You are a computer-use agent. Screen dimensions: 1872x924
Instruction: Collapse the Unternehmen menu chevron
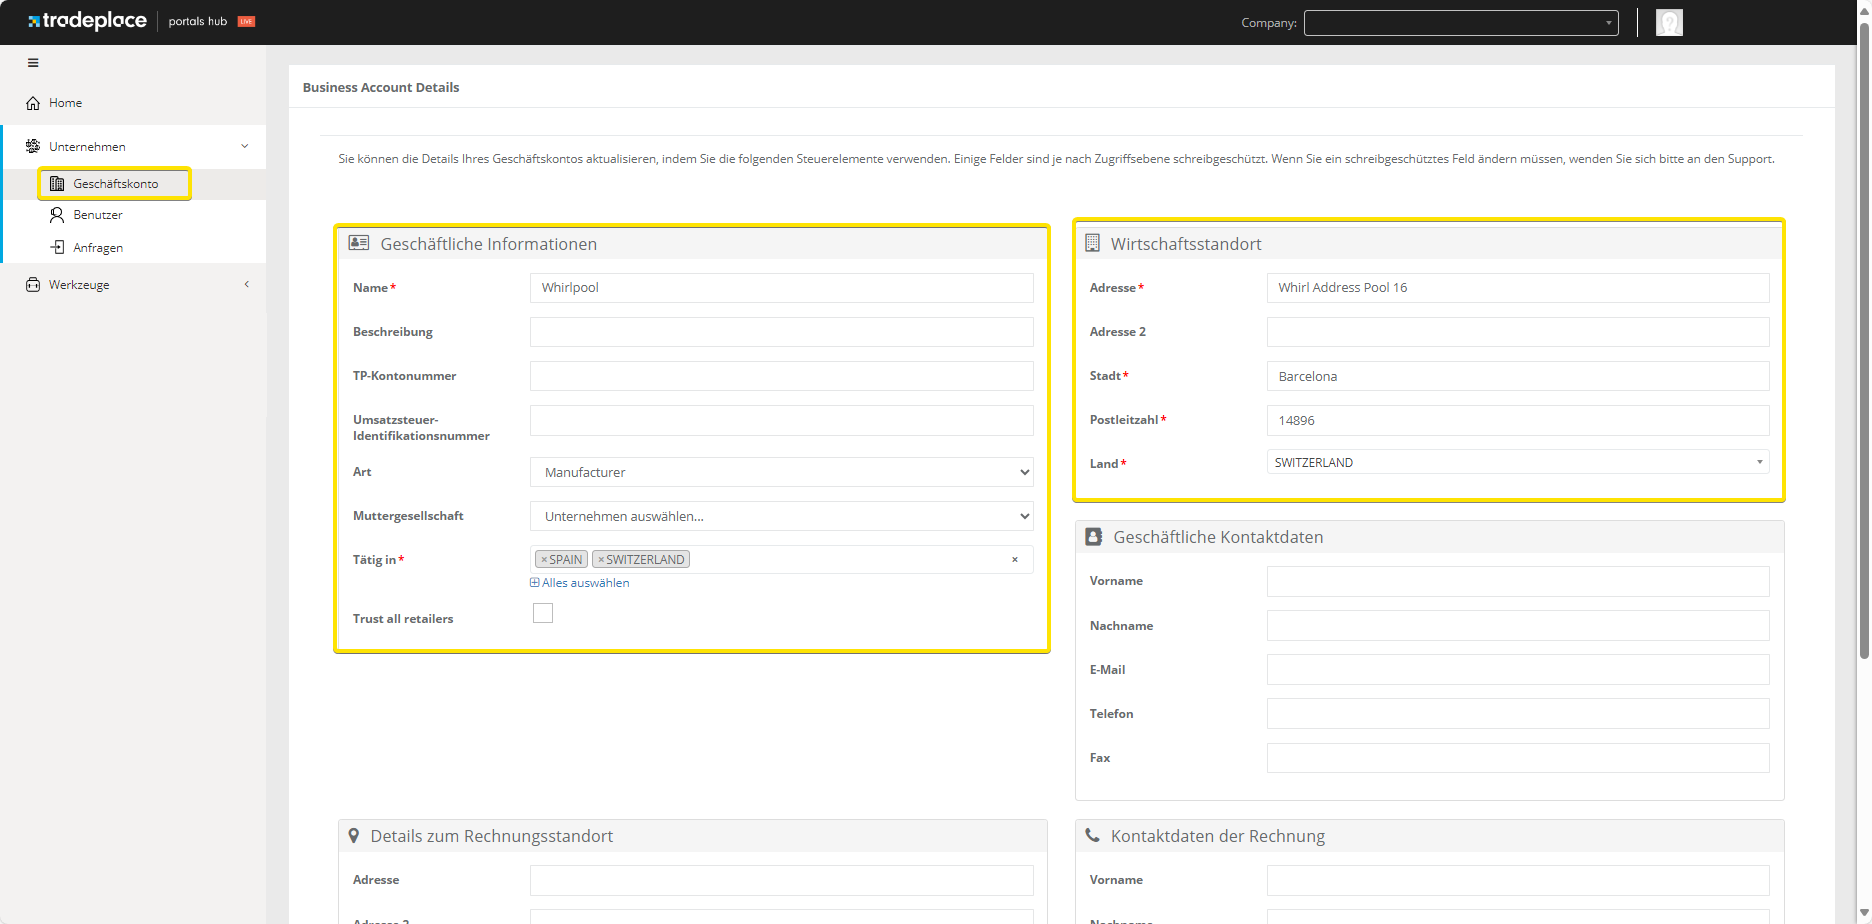[x=245, y=146]
